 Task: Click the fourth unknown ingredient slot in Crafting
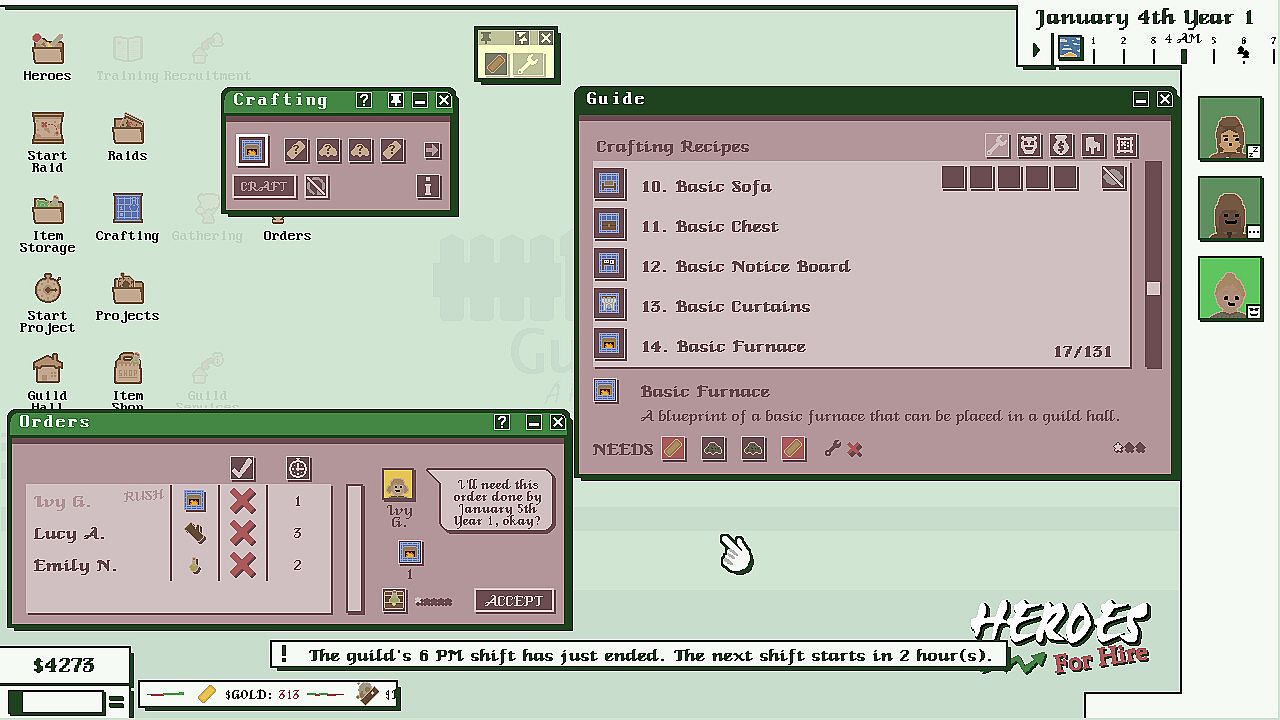(392, 150)
